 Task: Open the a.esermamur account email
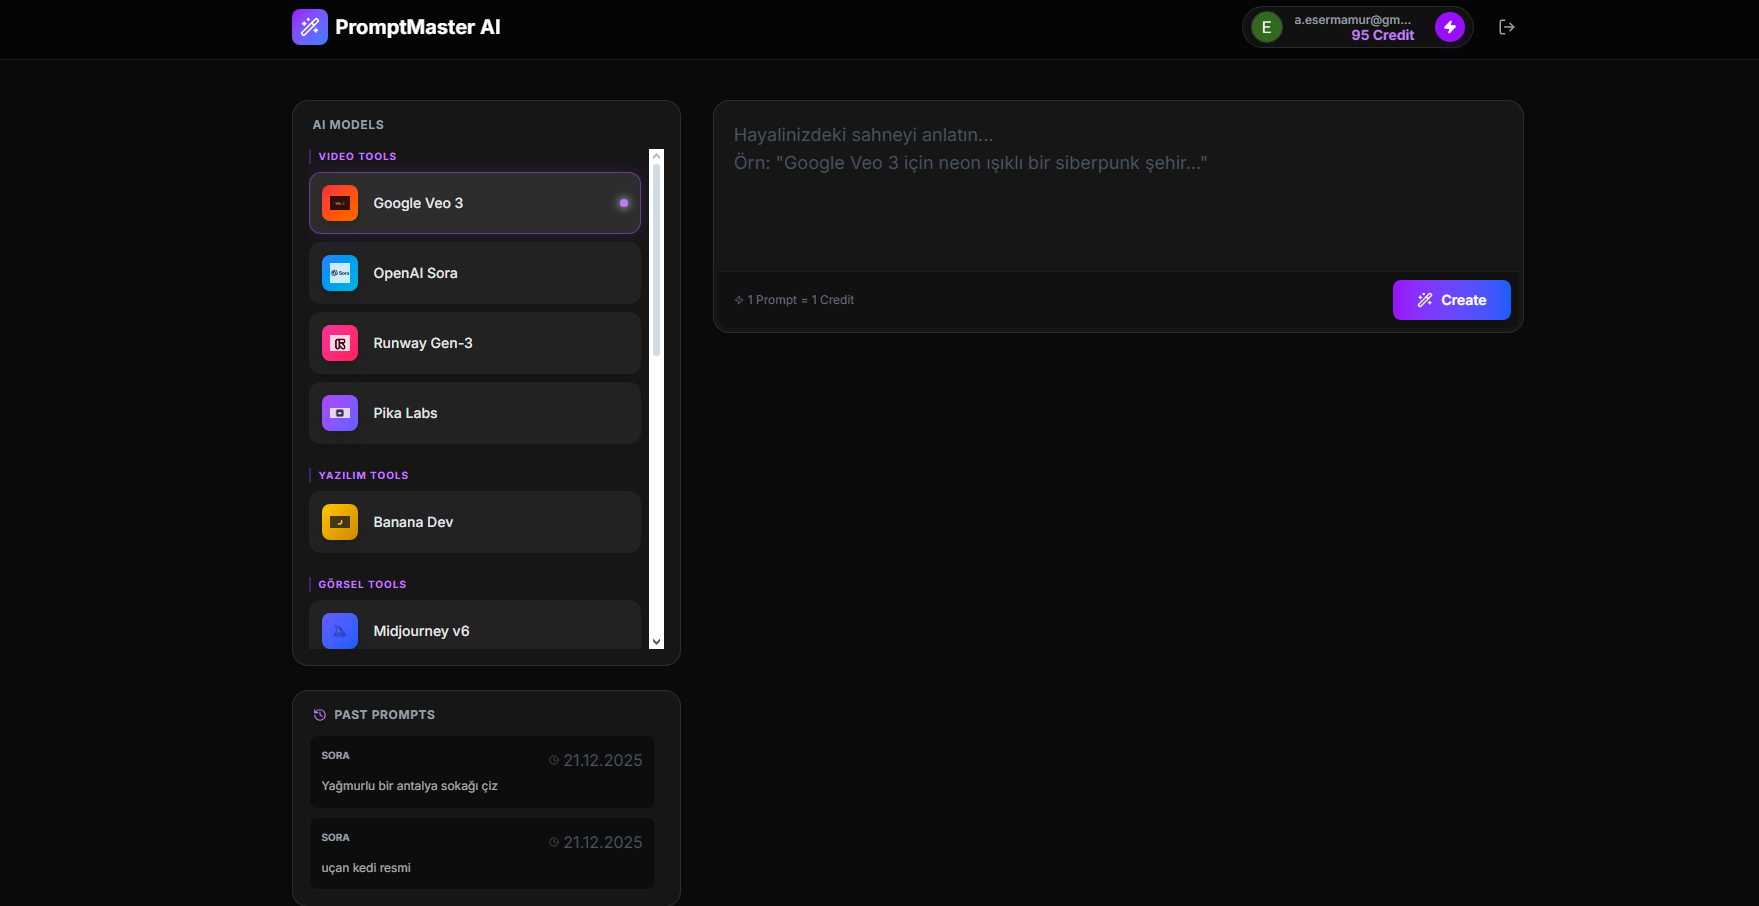coord(1353,20)
